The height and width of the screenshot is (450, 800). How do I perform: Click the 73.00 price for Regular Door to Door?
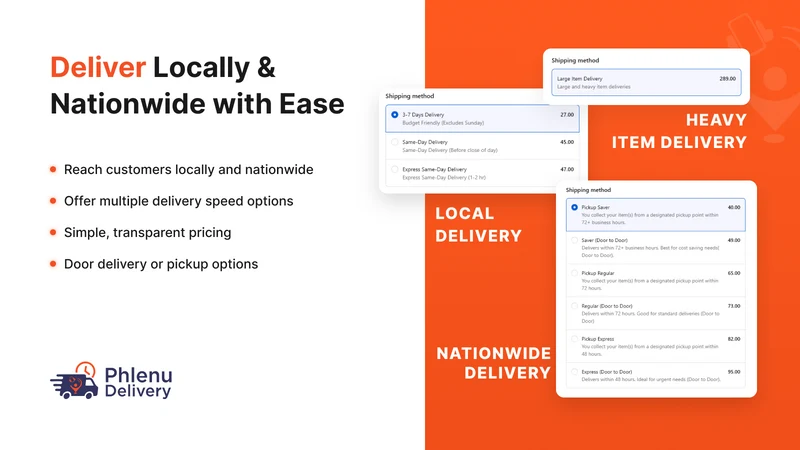(x=734, y=306)
